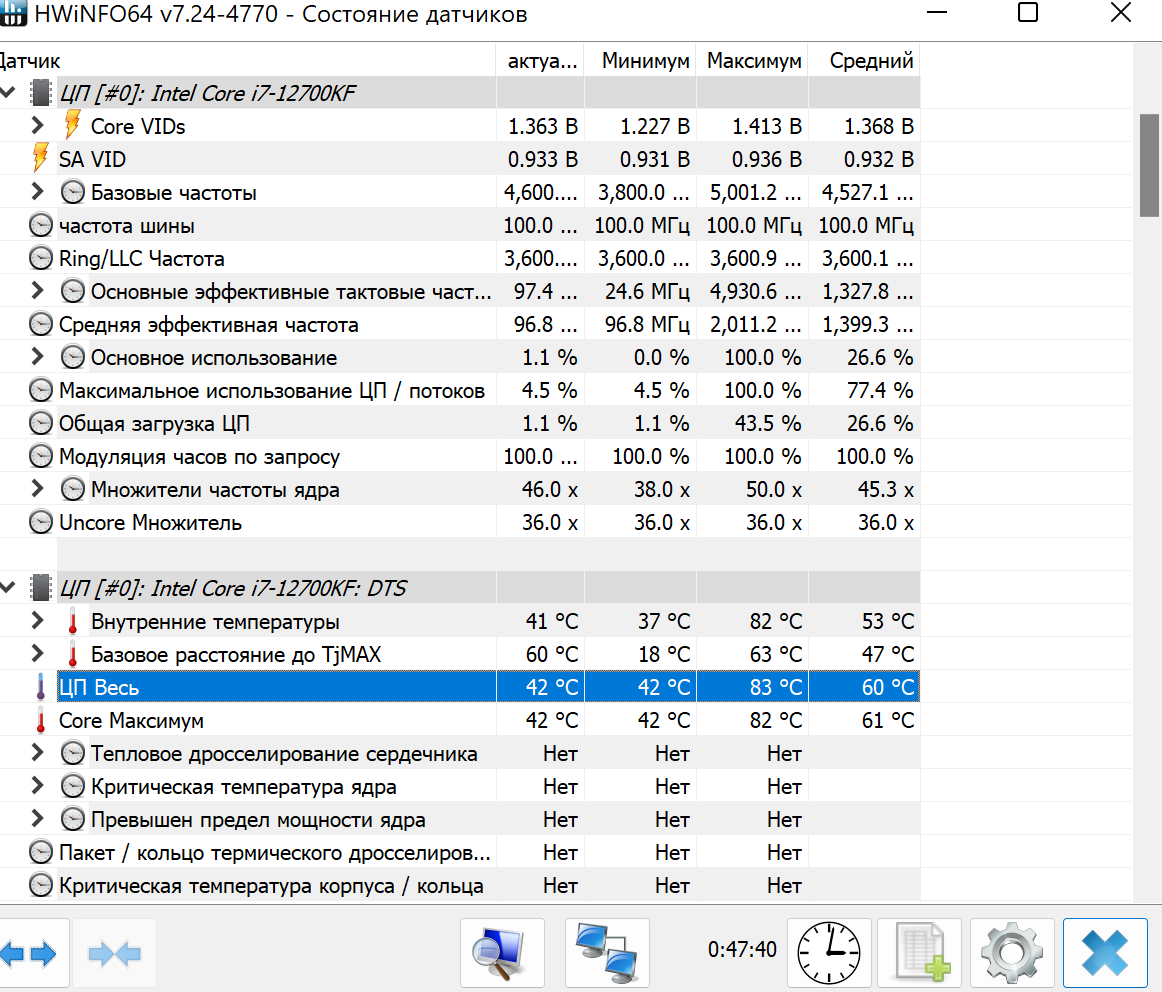Click thermometer icon beside Core Максимум

[41, 720]
